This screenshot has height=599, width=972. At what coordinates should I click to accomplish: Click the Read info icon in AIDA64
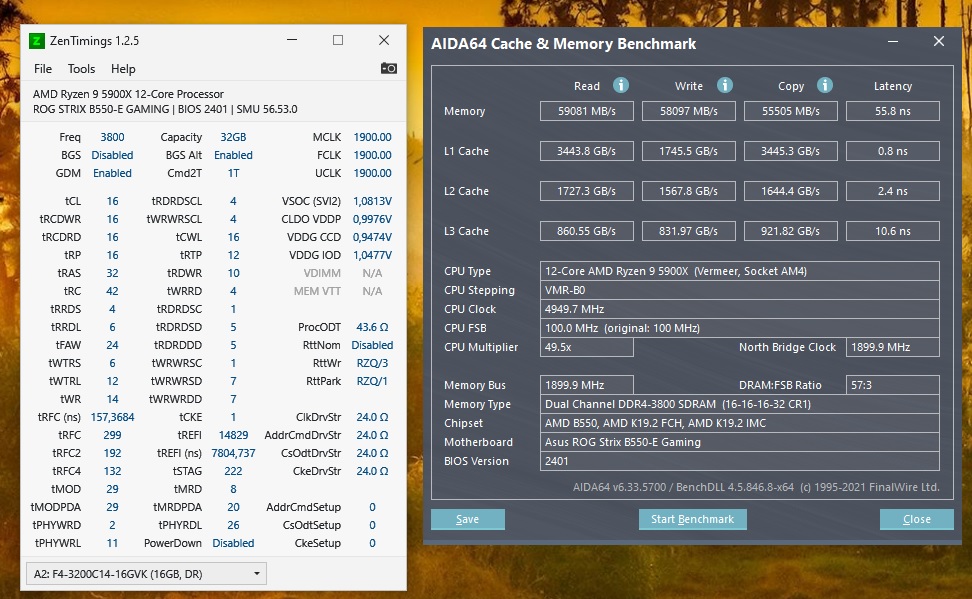[x=621, y=86]
